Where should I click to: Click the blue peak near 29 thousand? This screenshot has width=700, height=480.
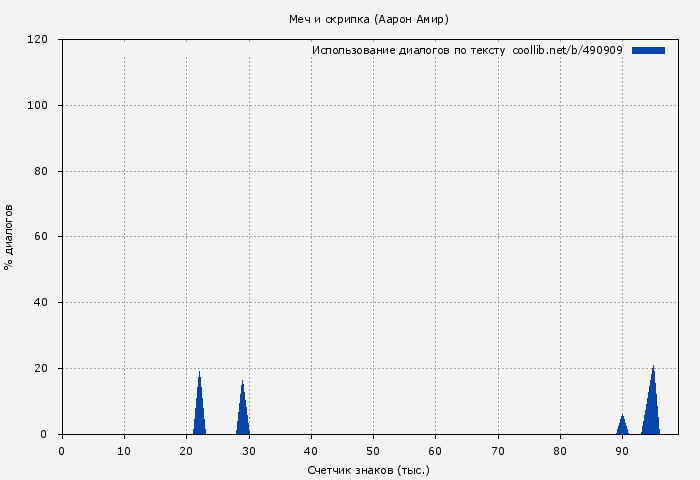[242, 413]
